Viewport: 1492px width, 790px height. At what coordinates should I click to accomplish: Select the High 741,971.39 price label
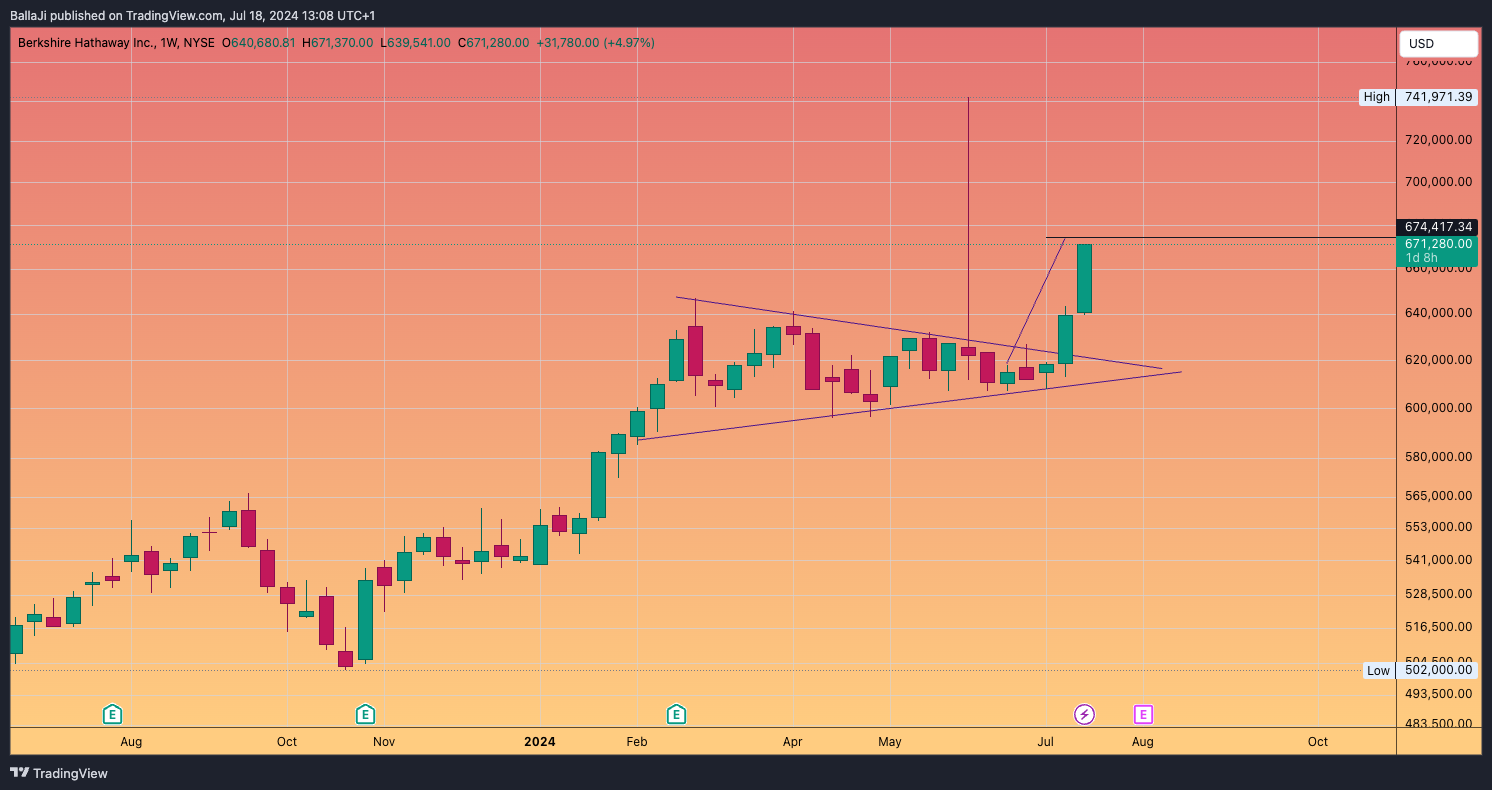pos(1417,97)
